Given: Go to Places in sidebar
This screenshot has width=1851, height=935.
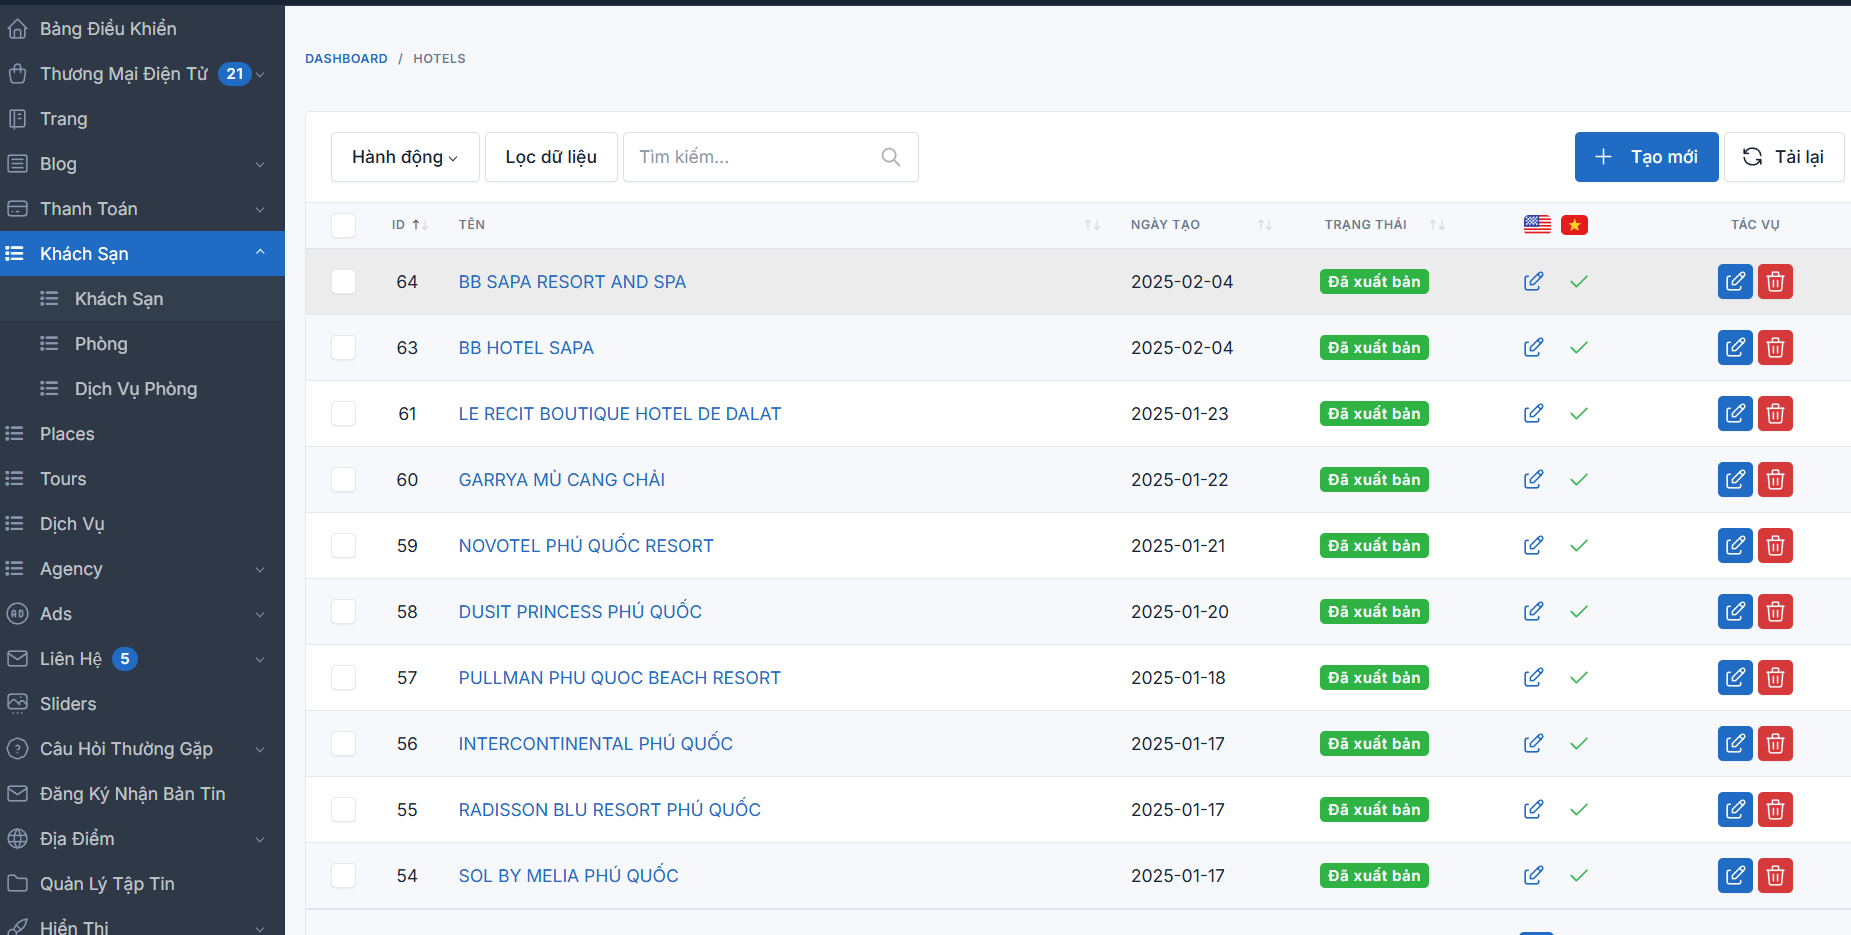Looking at the screenshot, I should click(x=142, y=434).
